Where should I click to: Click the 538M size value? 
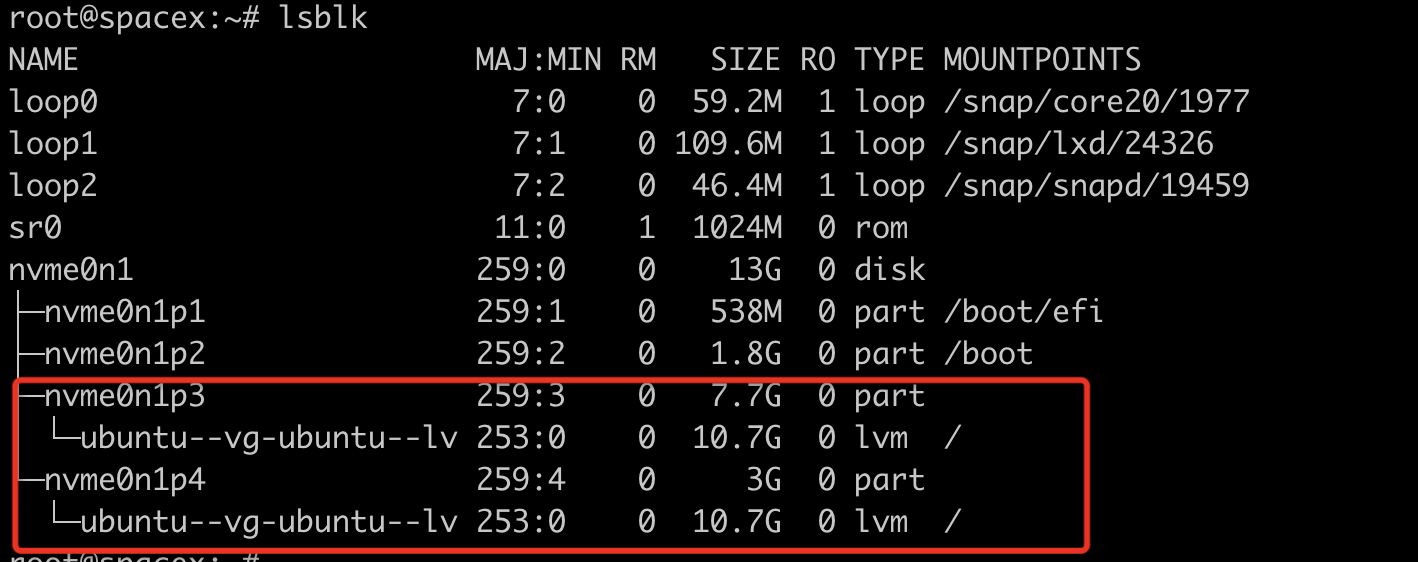pyautogui.click(x=745, y=312)
